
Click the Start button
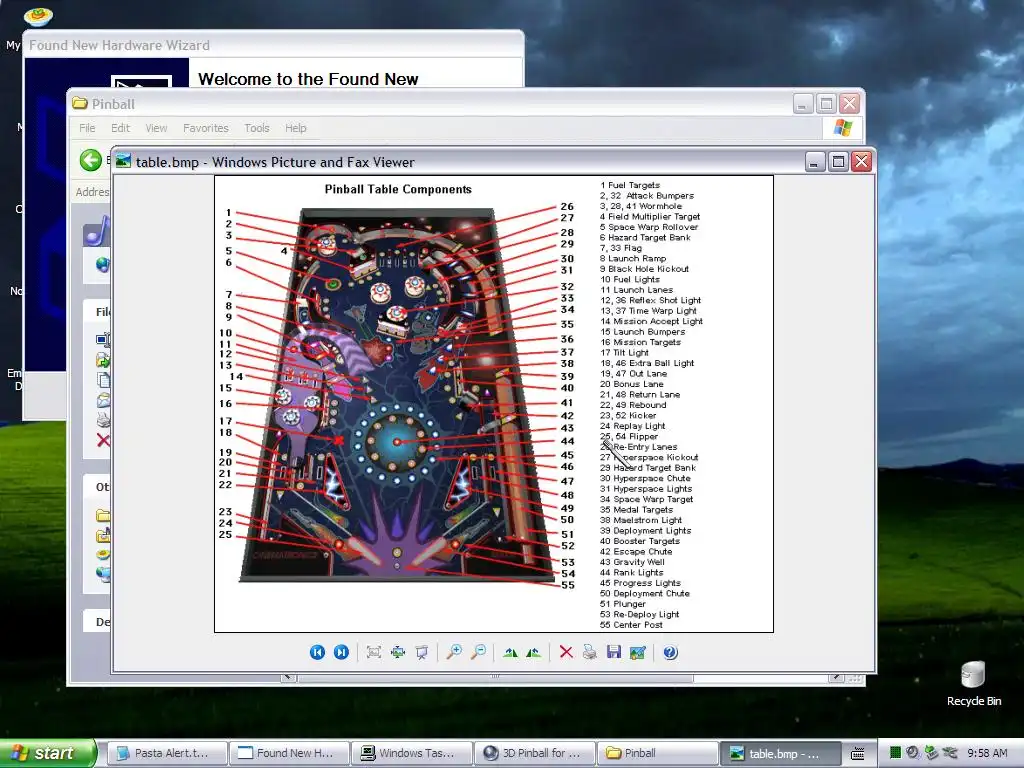coord(47,753)
